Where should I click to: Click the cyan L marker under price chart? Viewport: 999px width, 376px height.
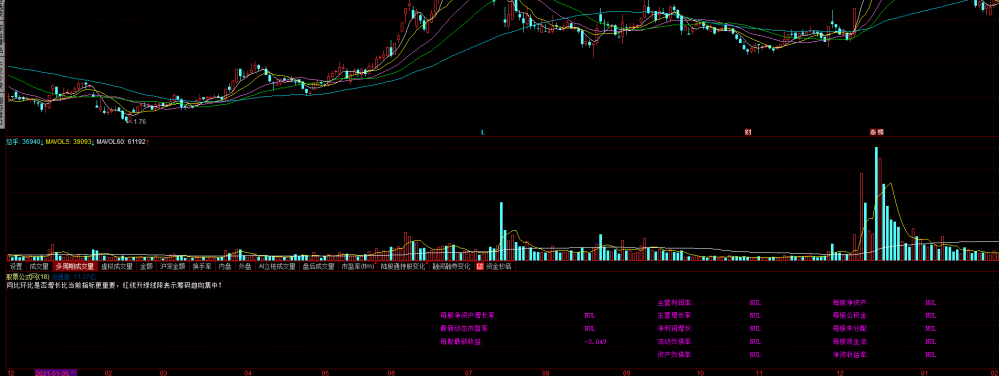(x=483, y=133)
